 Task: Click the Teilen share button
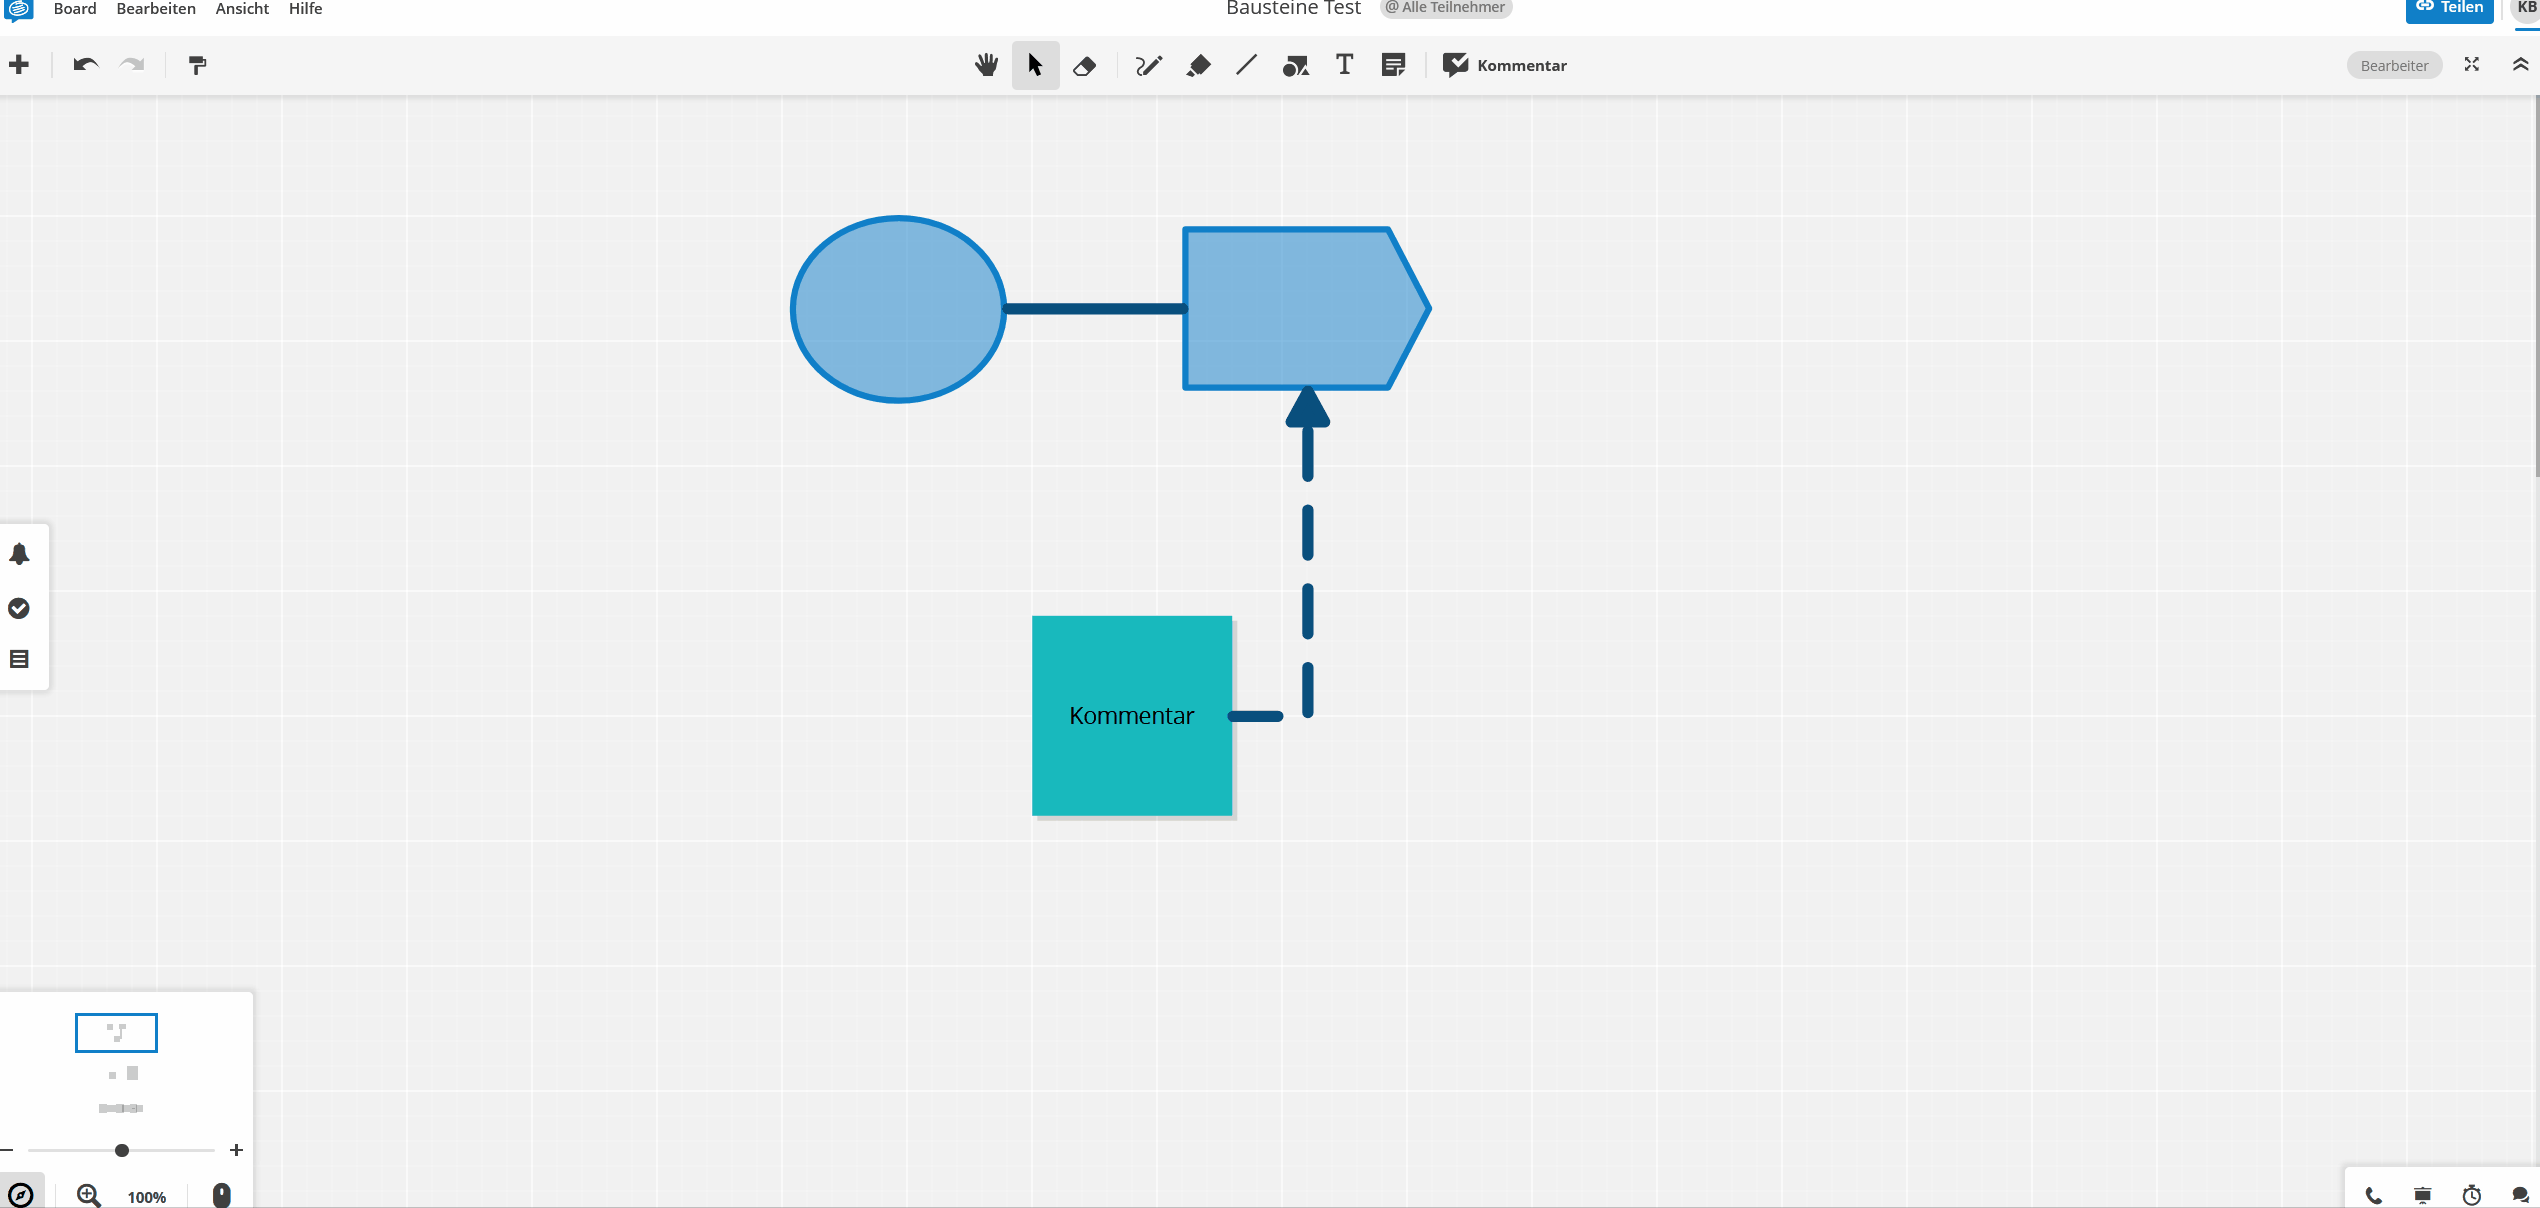pyautogui.click(x=2450, y=8)
